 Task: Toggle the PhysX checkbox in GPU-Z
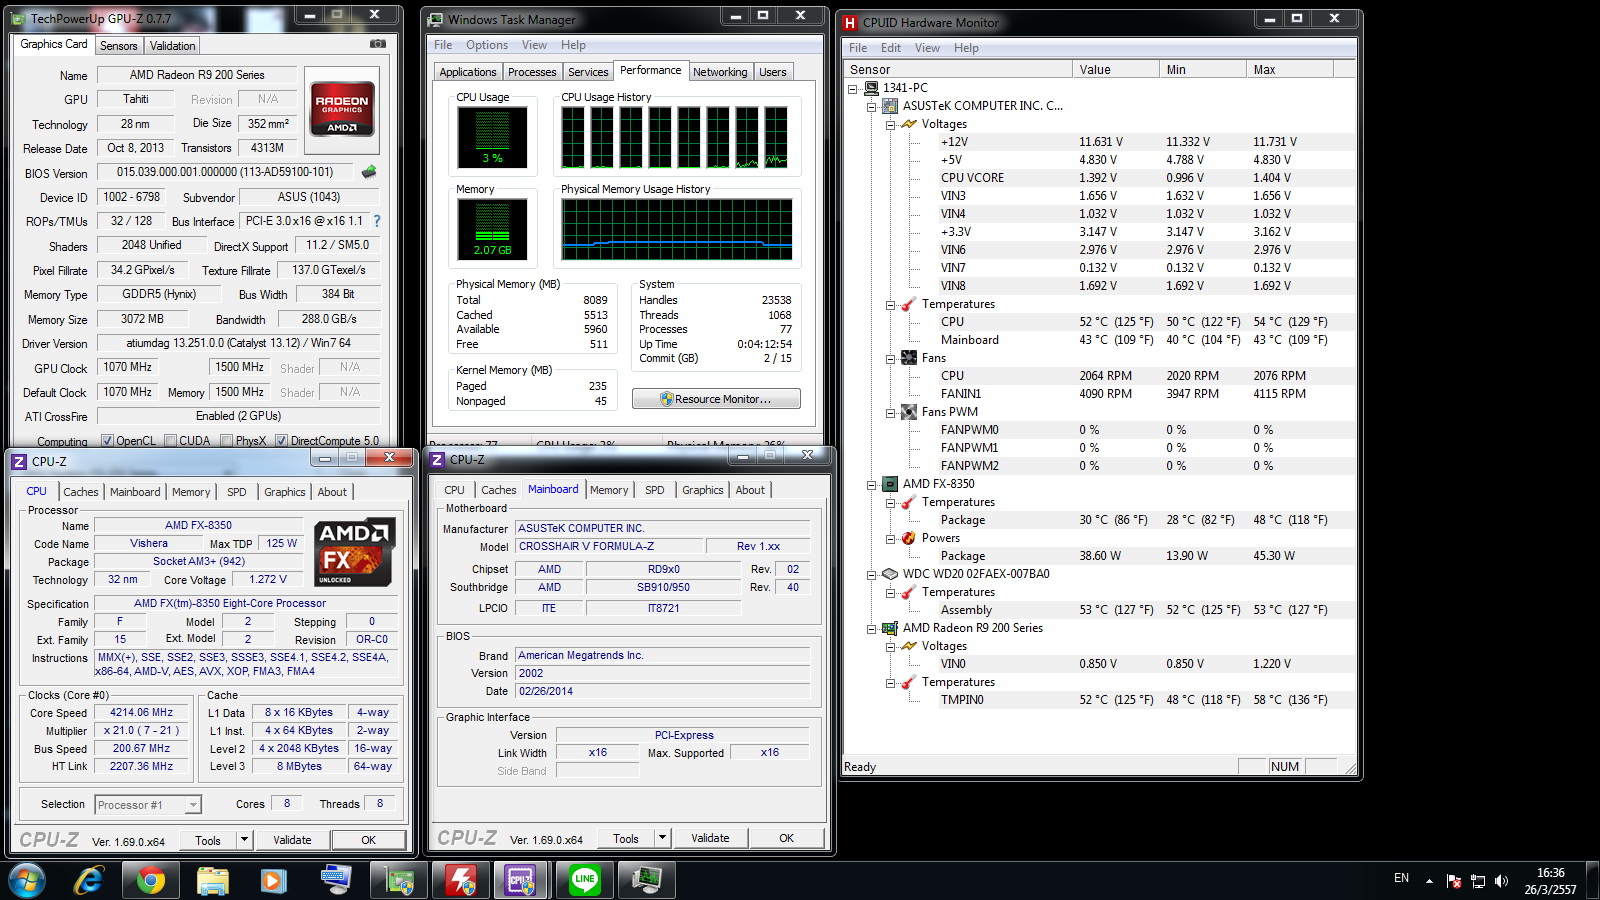(227, 441)
